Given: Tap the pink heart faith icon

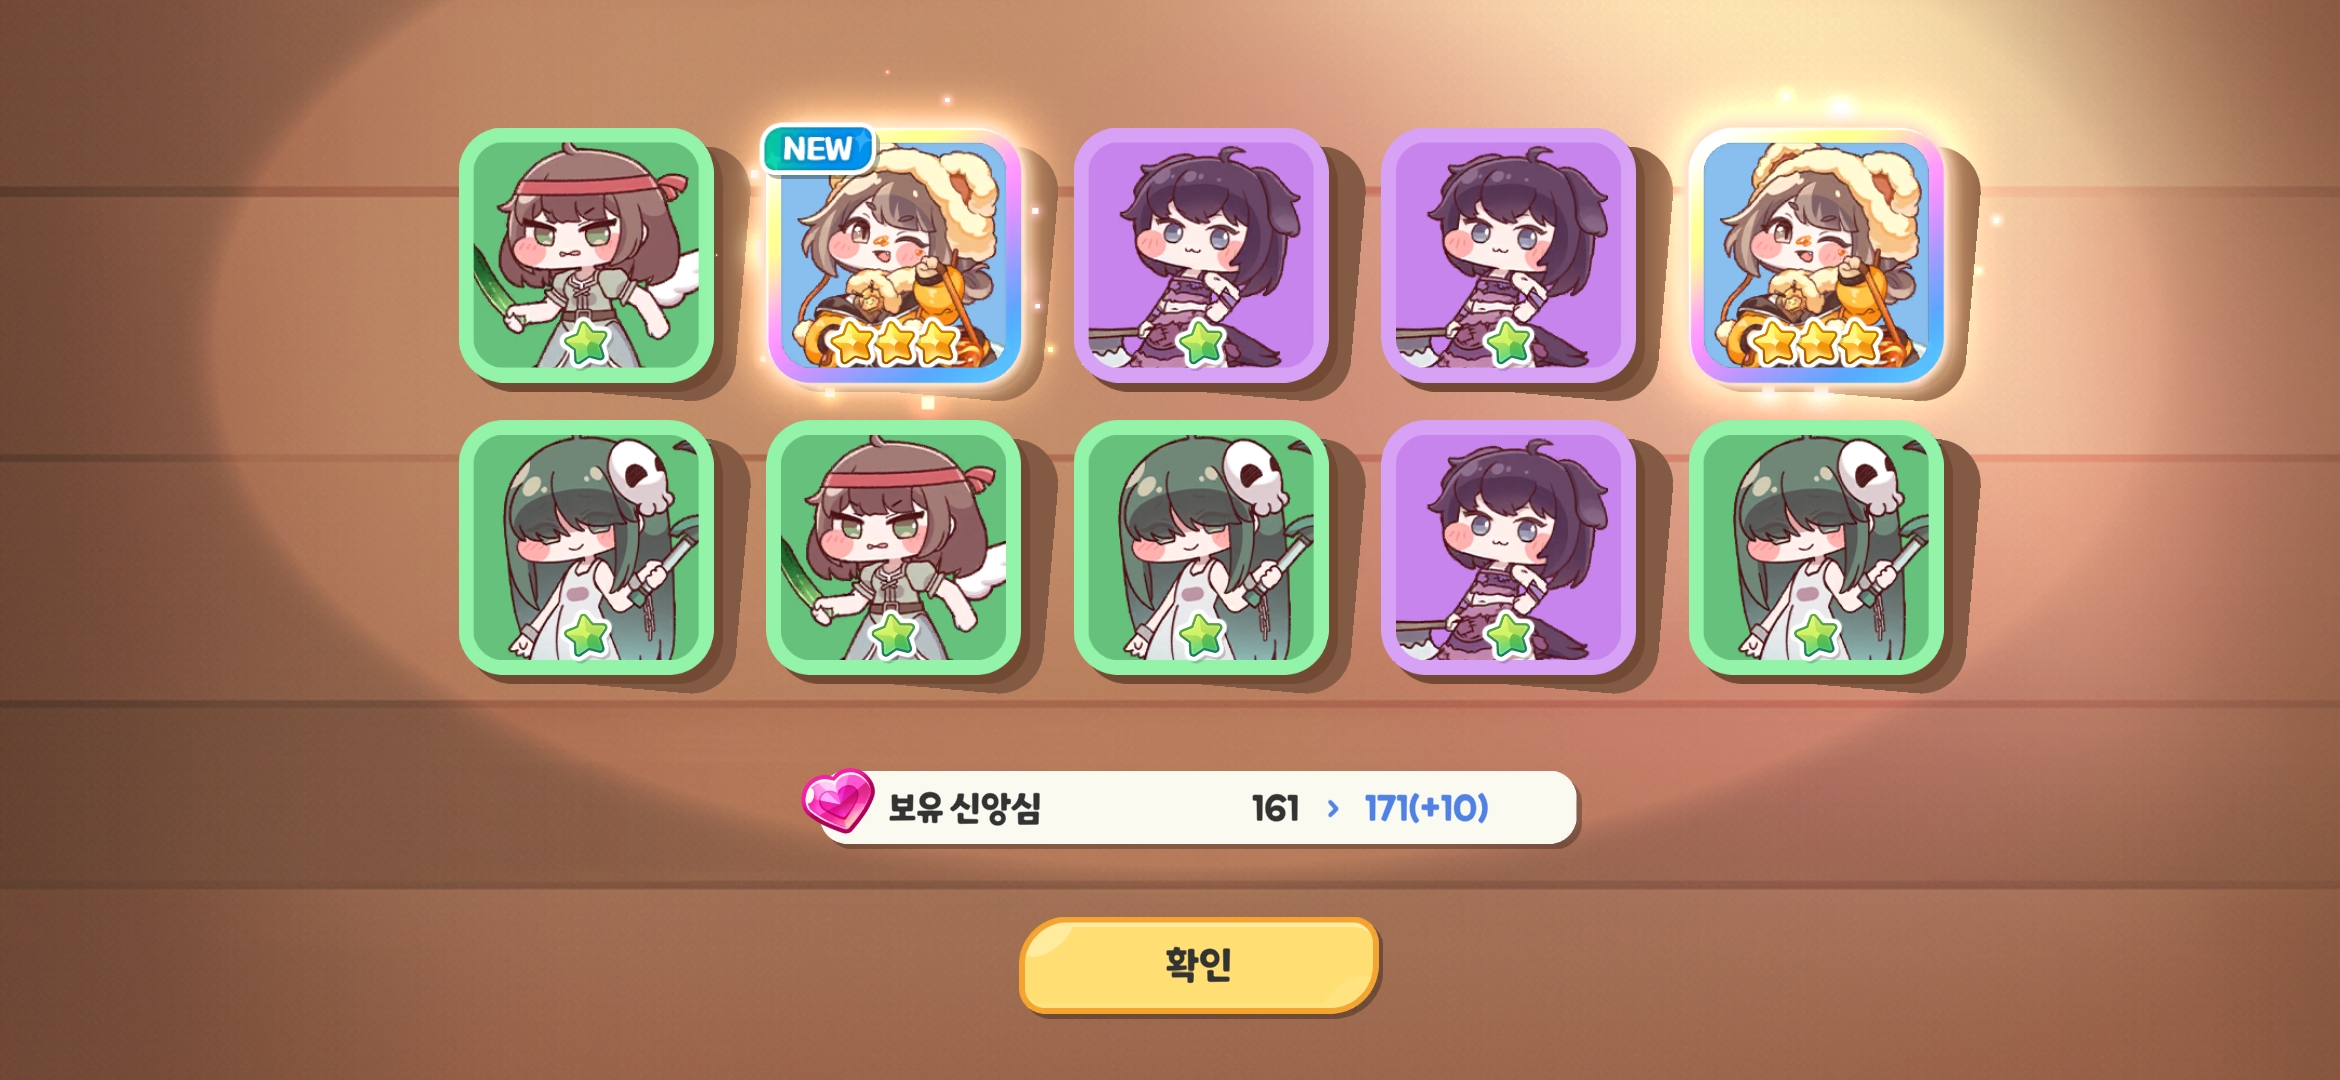Looking at the screenshot, I should tap(838, 800).
